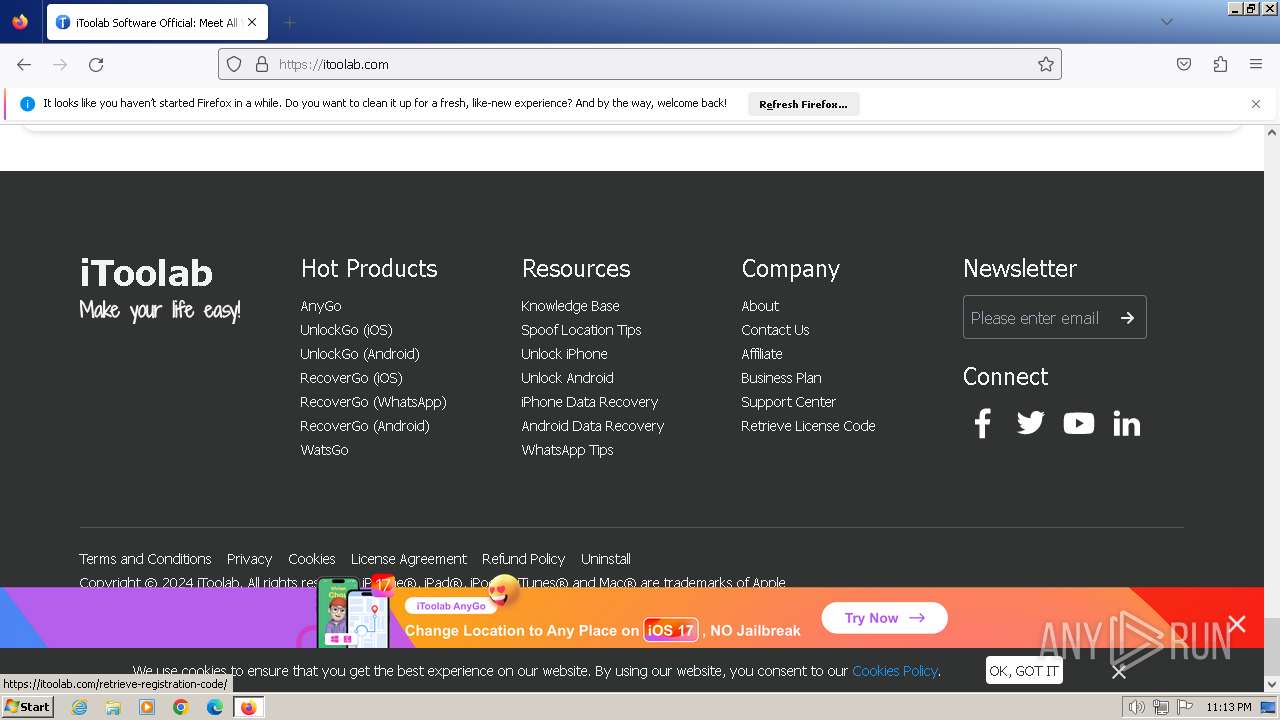Open RecoverGo (WhatsApp) link
The height and width of the screenshot is (720, 1280).
[373, 402]
